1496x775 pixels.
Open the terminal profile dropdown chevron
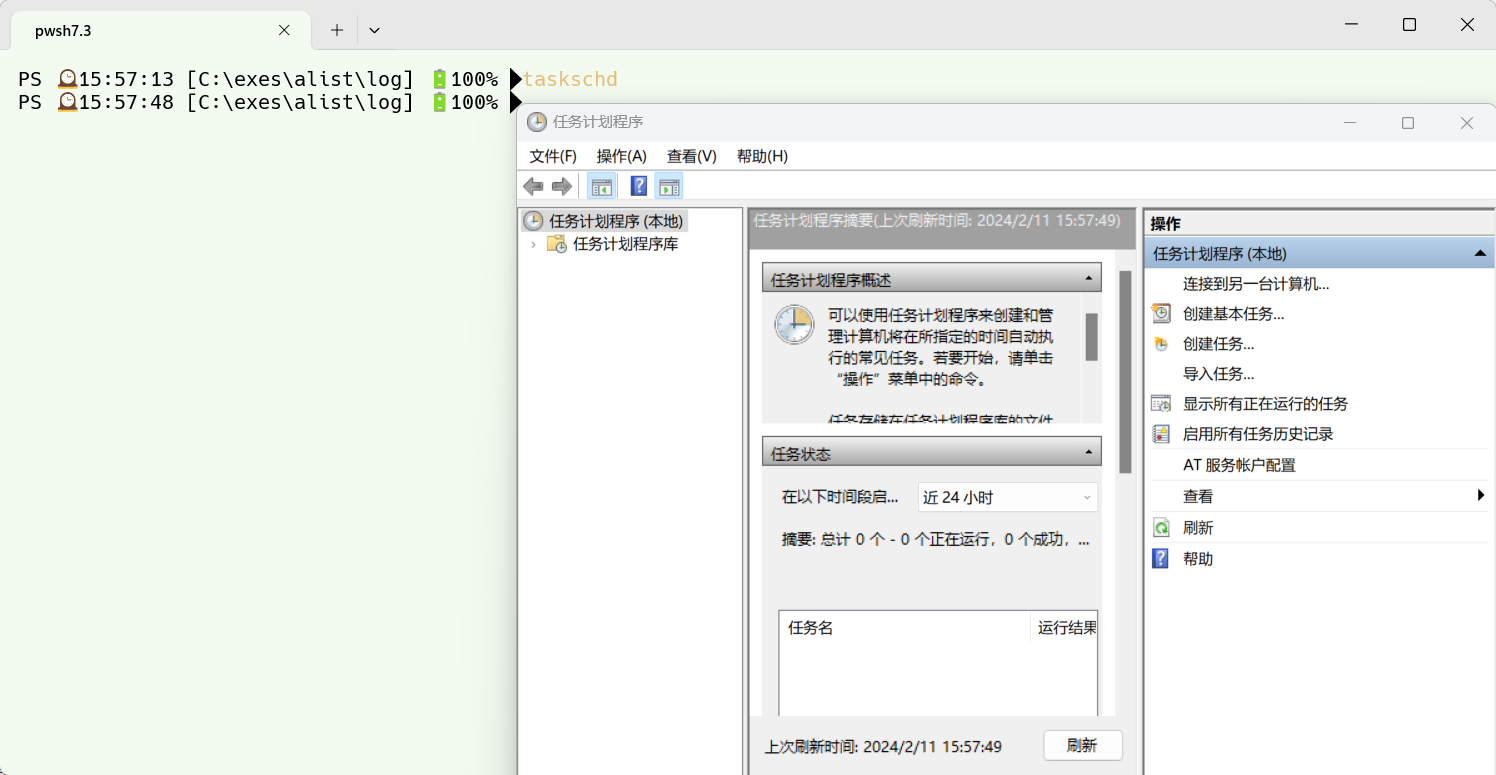[x=374, y=30]
